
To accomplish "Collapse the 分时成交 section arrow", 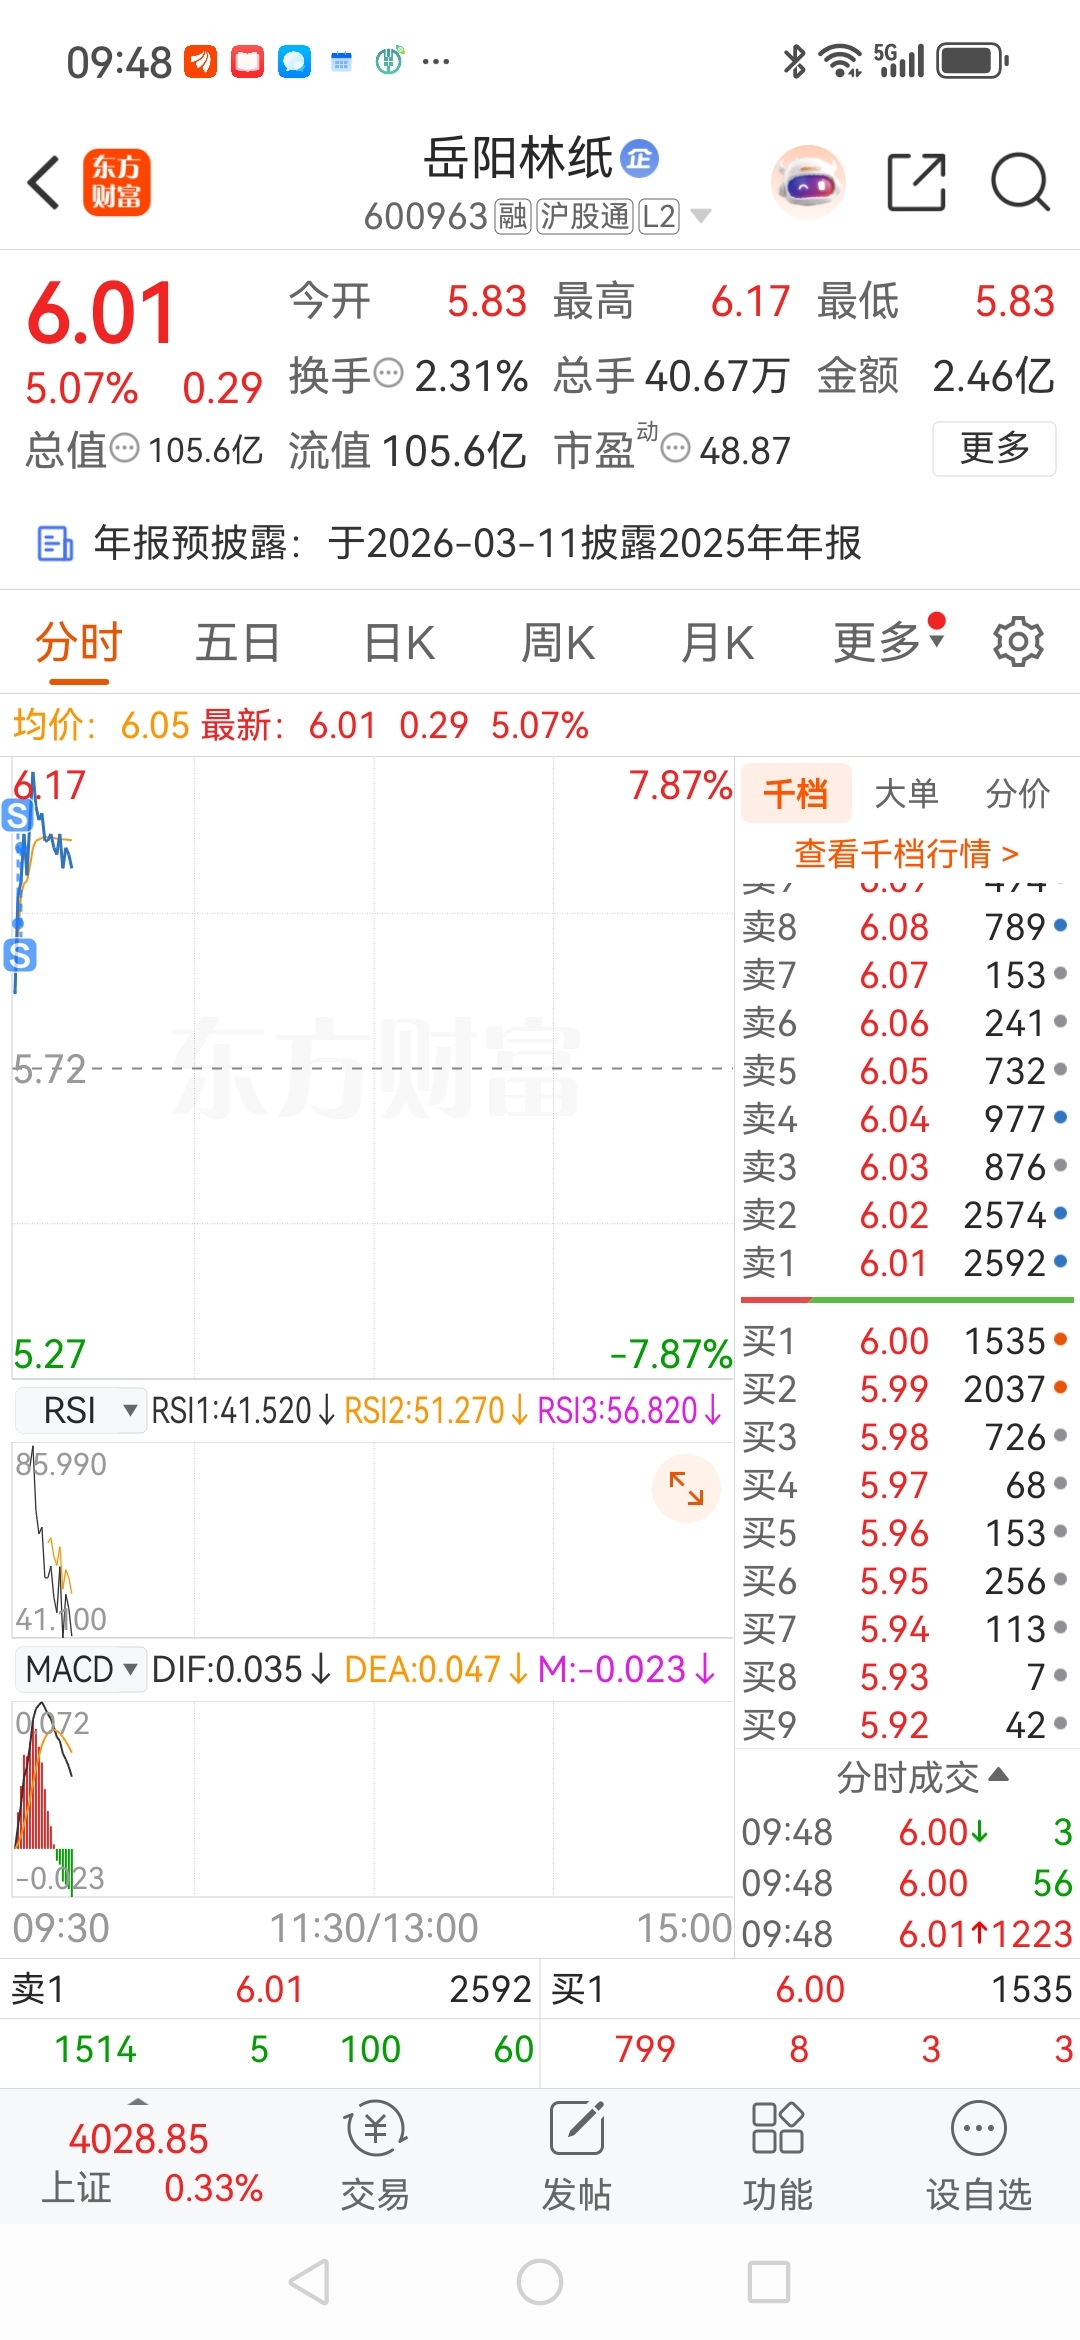I will tap(998, 1775).
